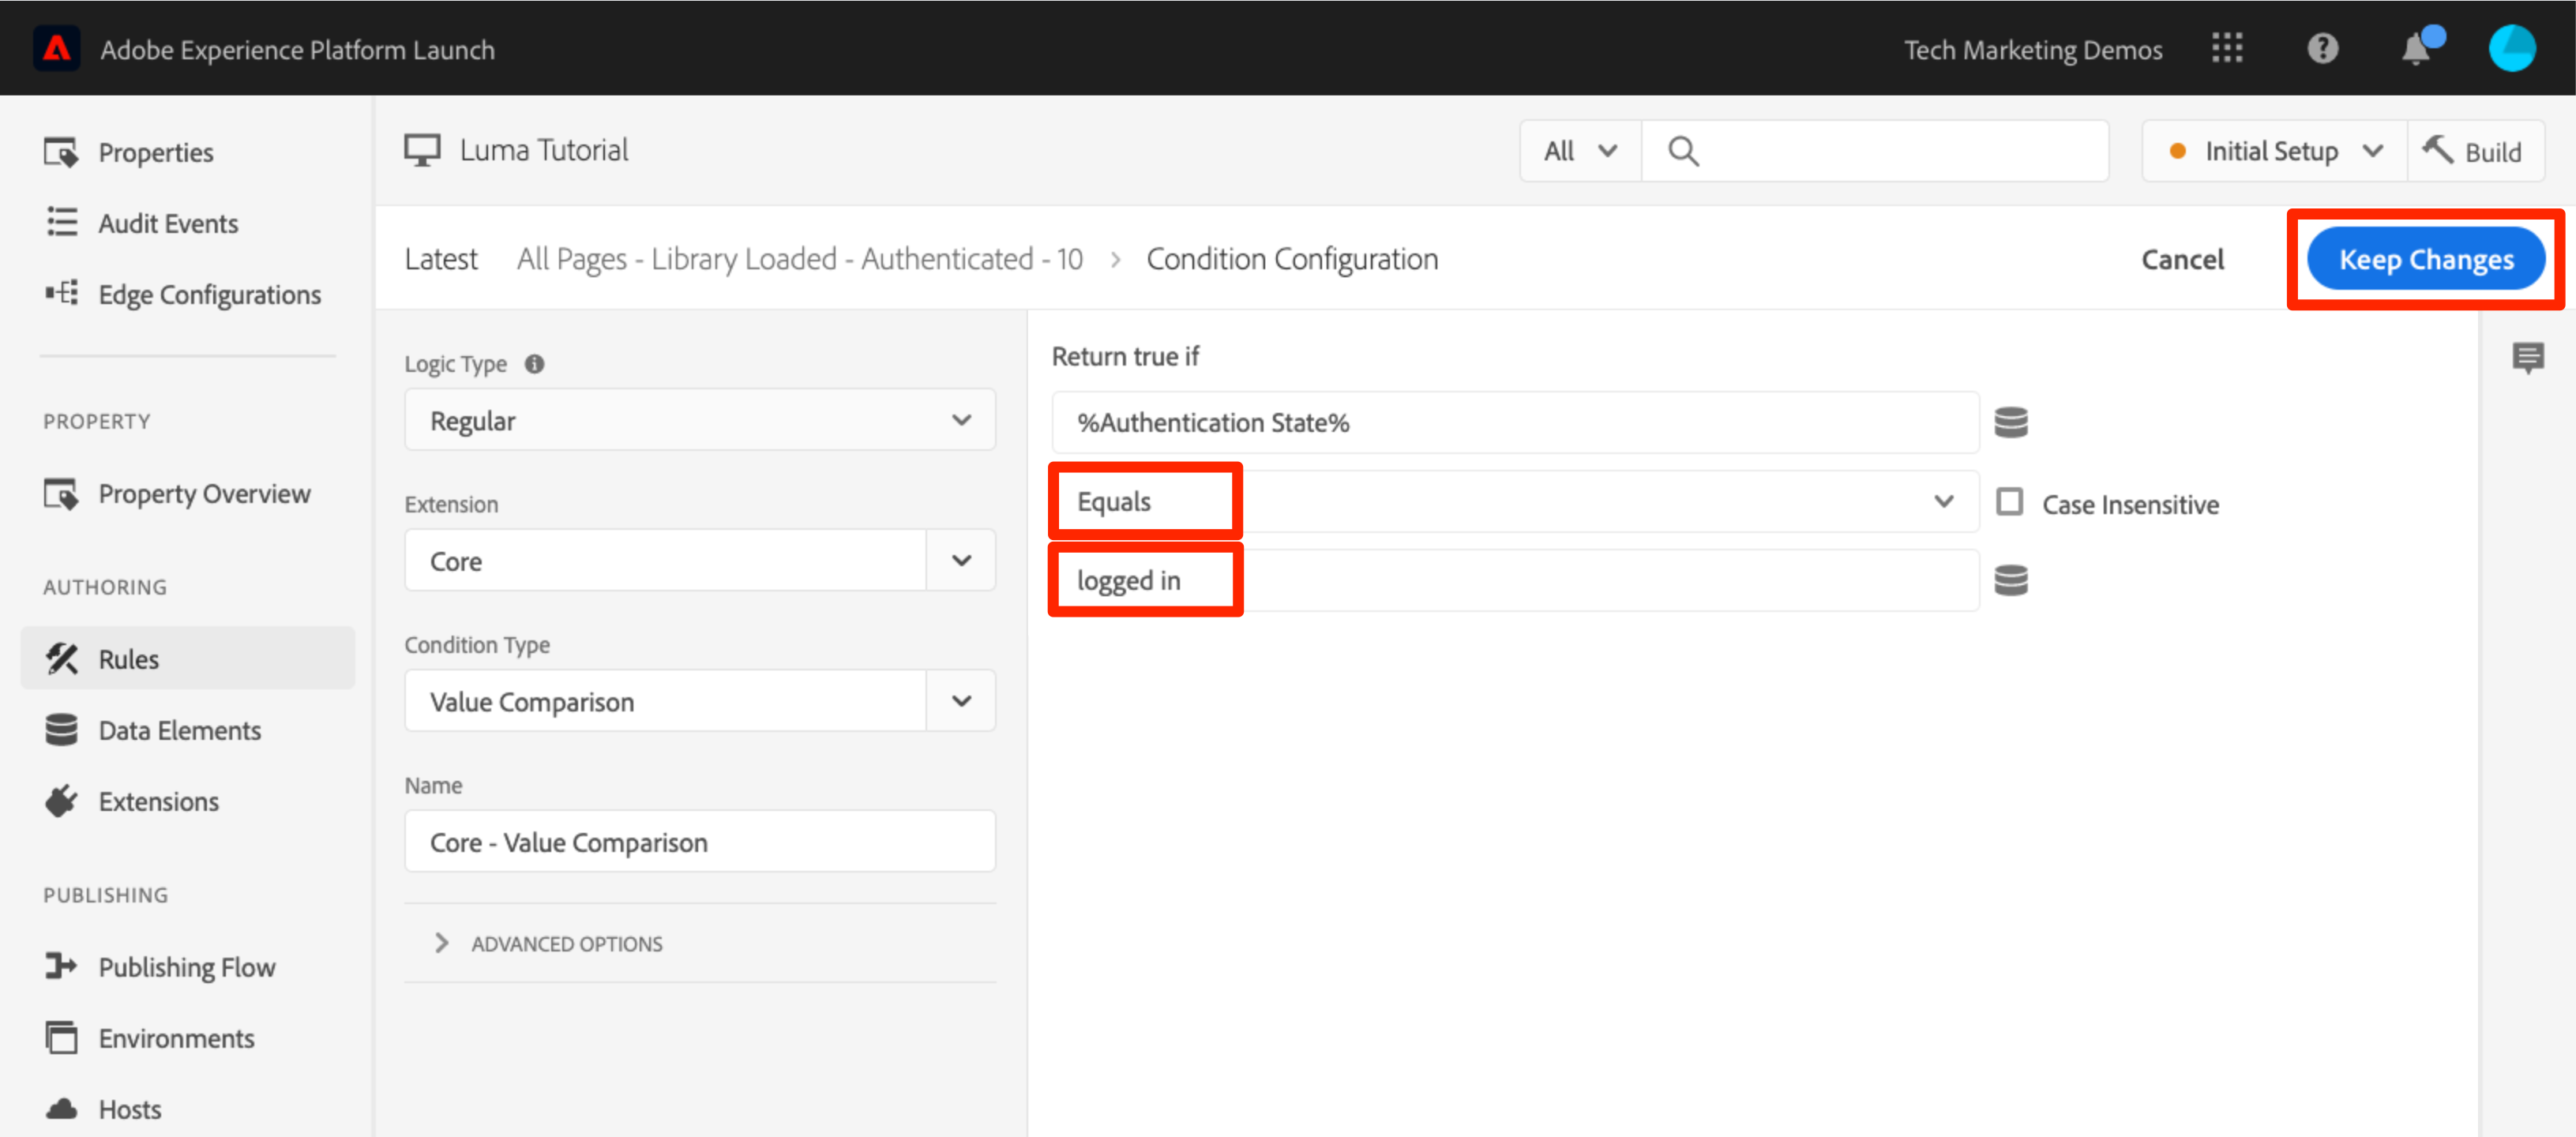Open the help question mark icon

tap(2321, 48)
